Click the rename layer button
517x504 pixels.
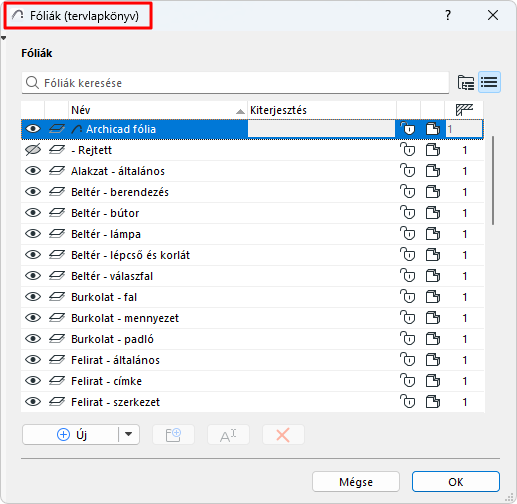point(228,435)
